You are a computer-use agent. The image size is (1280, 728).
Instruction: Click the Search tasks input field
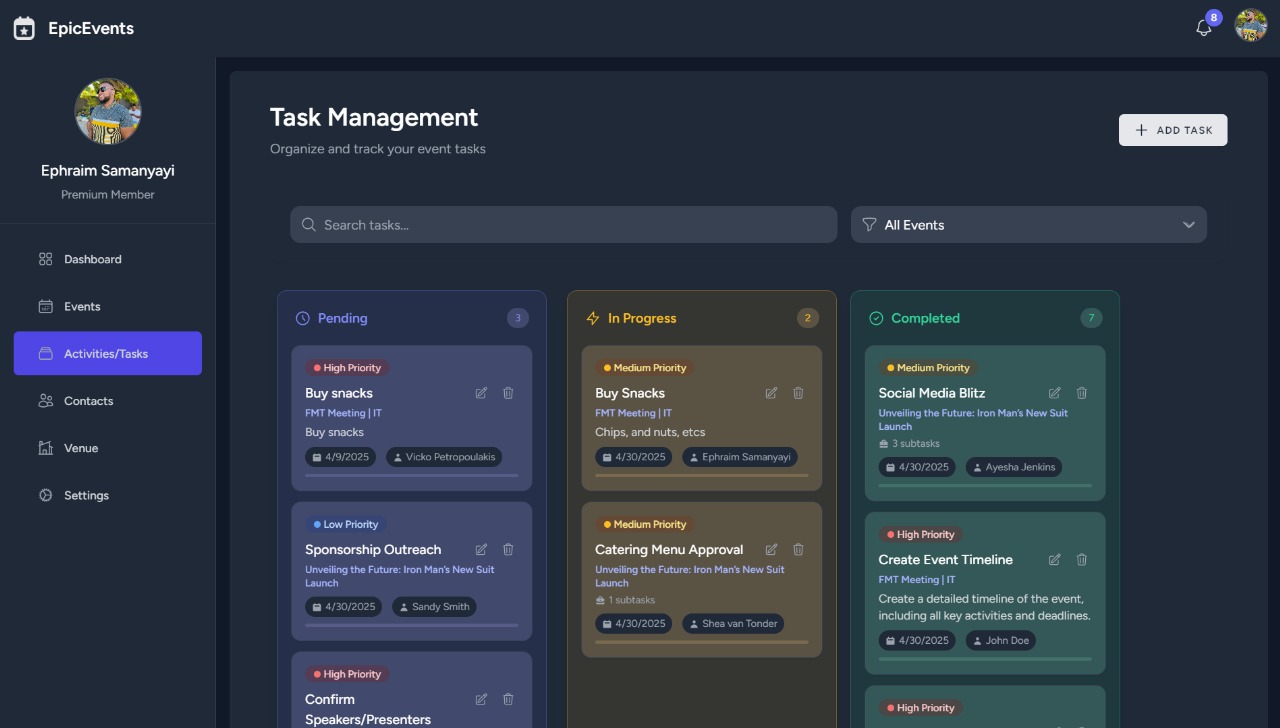pyautogui.click(x=562, y=224)
